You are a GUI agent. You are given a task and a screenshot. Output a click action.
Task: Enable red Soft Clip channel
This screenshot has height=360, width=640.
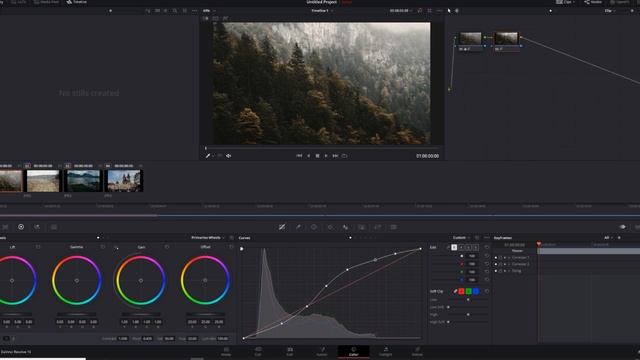click(x=461, y=291)
